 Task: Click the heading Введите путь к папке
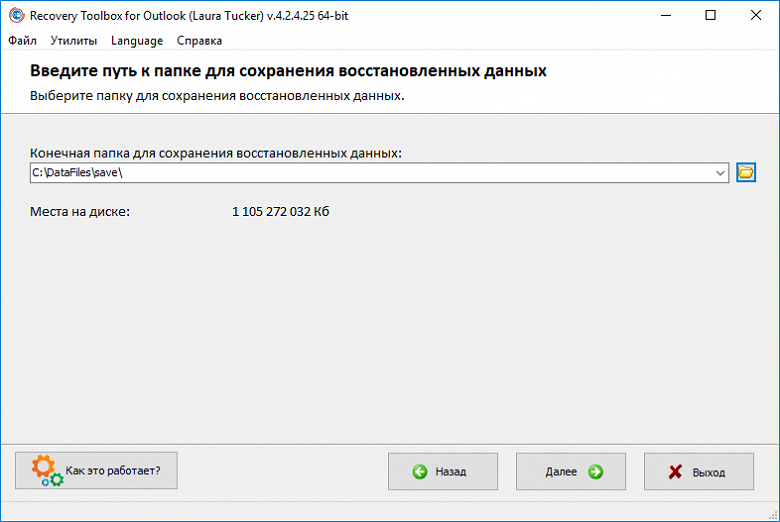click(x=288, y=71)
